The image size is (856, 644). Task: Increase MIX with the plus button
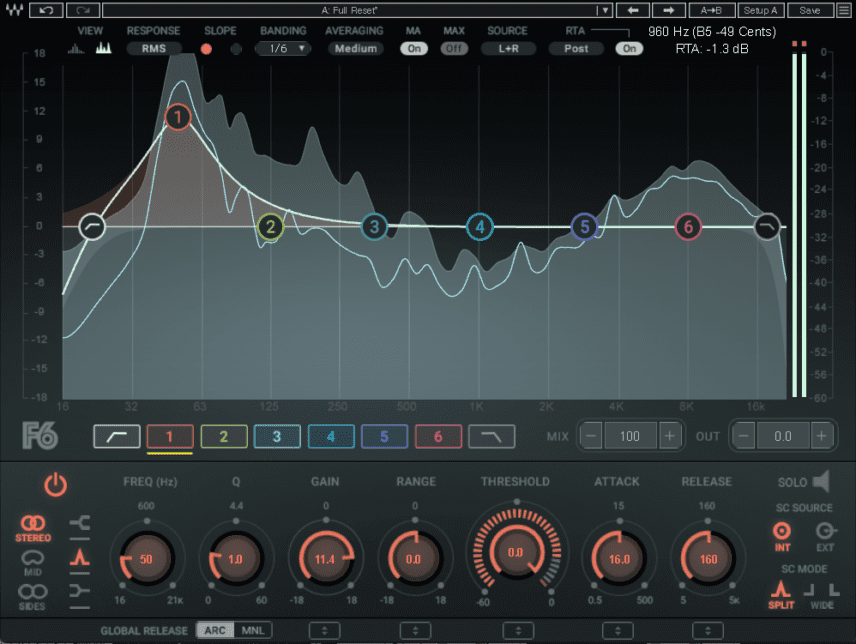(670, 436)
